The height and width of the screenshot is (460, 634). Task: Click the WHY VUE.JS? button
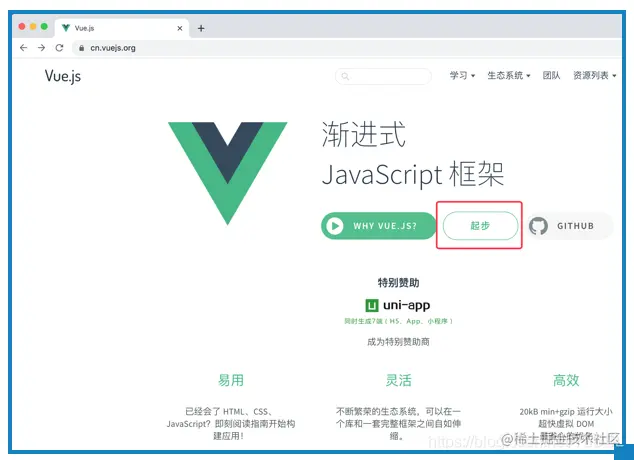378,226
